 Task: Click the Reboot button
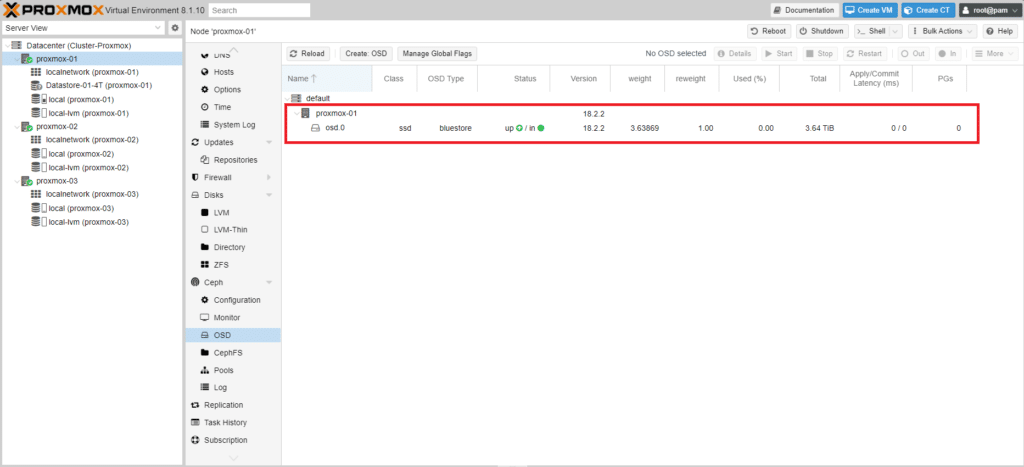tap(769, 31)
